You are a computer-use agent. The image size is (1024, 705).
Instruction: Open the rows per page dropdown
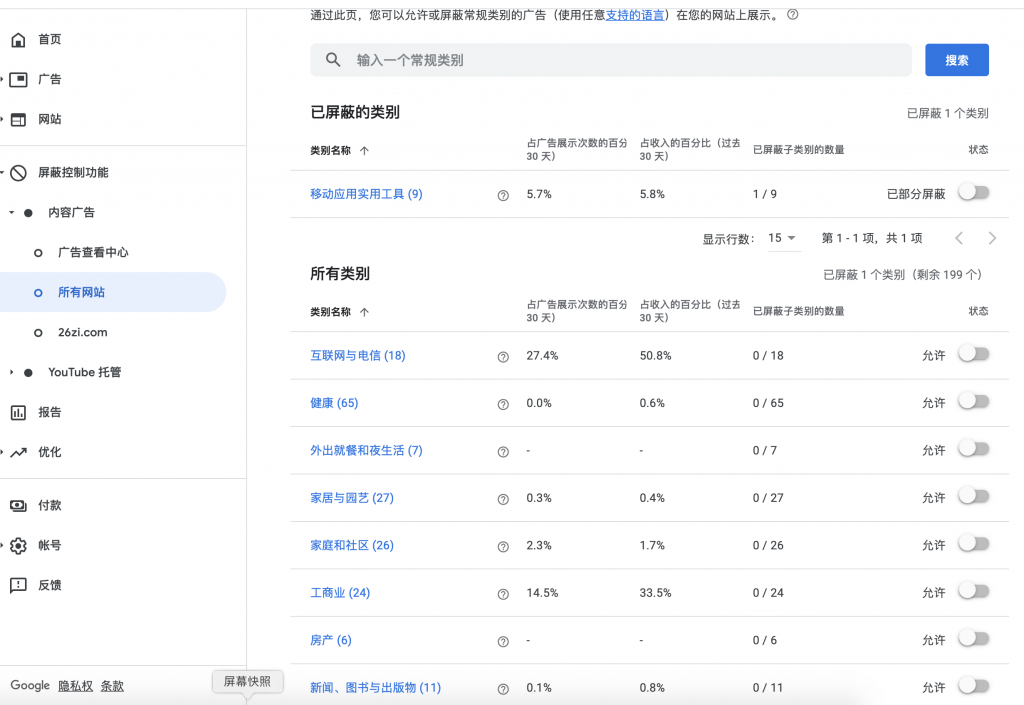[x=782, y=238]
